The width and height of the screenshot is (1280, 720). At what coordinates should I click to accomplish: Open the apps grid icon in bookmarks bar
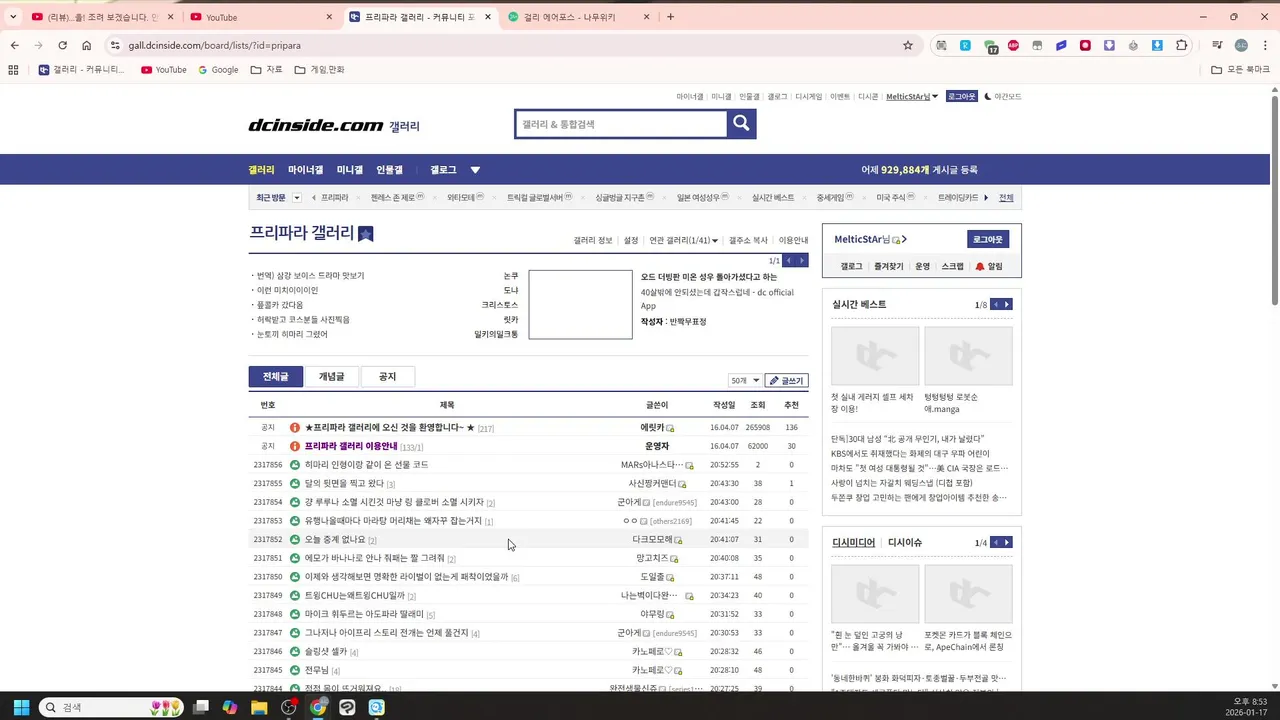pos(13,70)
